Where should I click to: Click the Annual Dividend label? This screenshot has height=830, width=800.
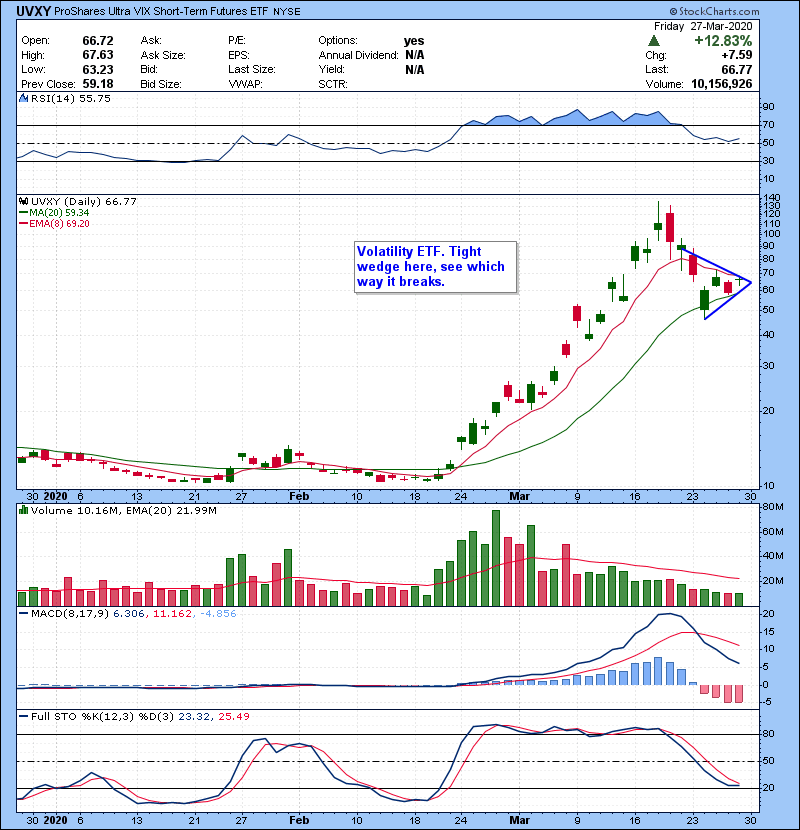click(358, 55)
